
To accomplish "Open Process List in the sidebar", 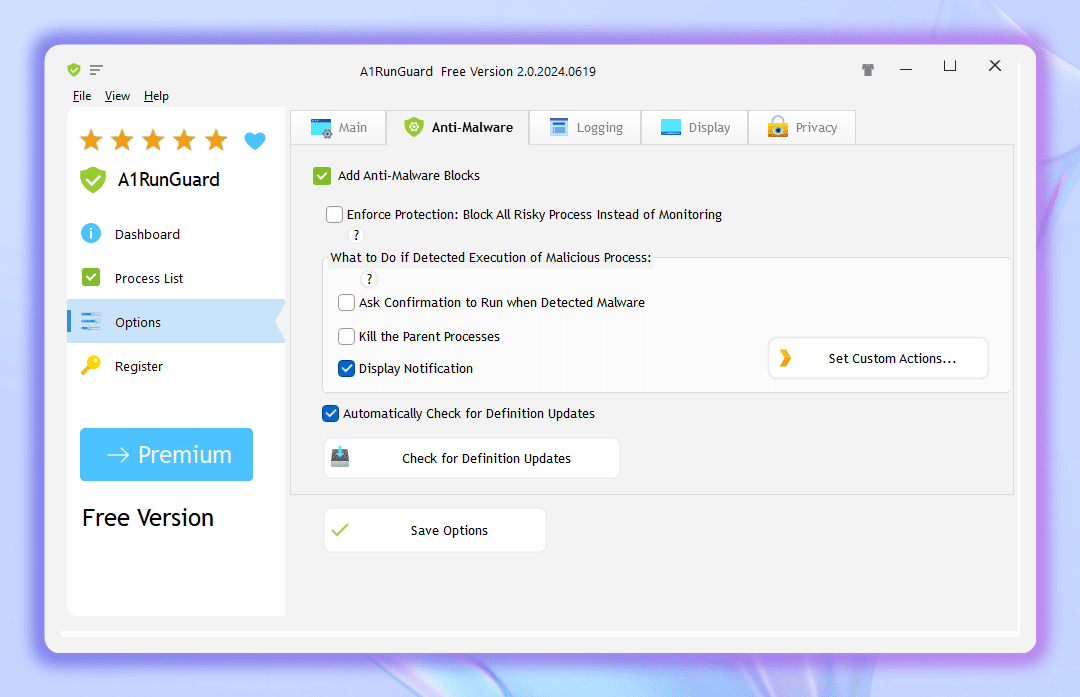I will tap(149, 278).
